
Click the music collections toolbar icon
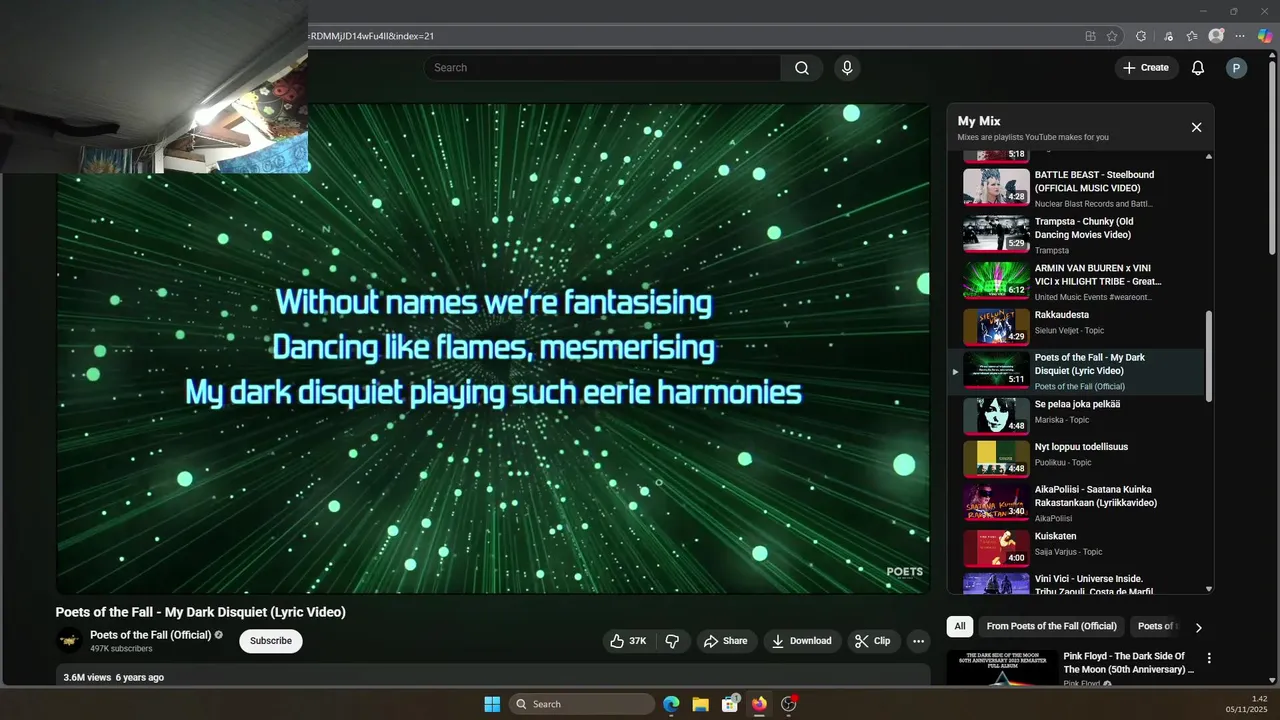pyautogui.click(x=1168, y=36)
